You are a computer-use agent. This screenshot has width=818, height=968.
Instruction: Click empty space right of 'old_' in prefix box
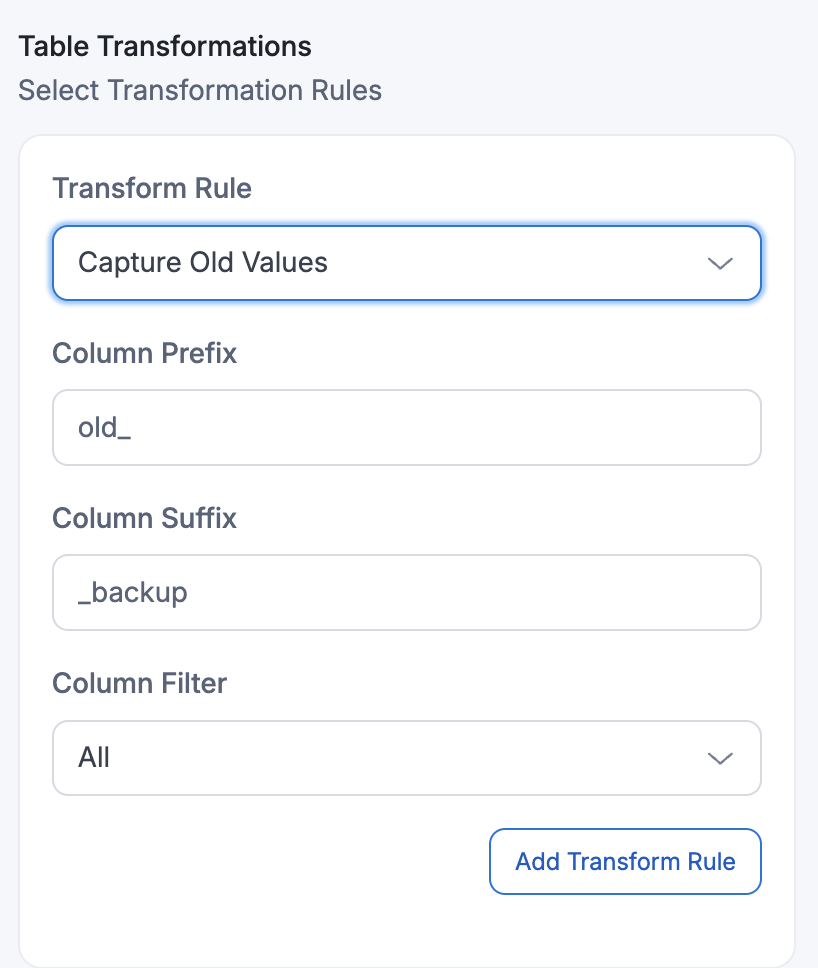(x=450, y=428)
